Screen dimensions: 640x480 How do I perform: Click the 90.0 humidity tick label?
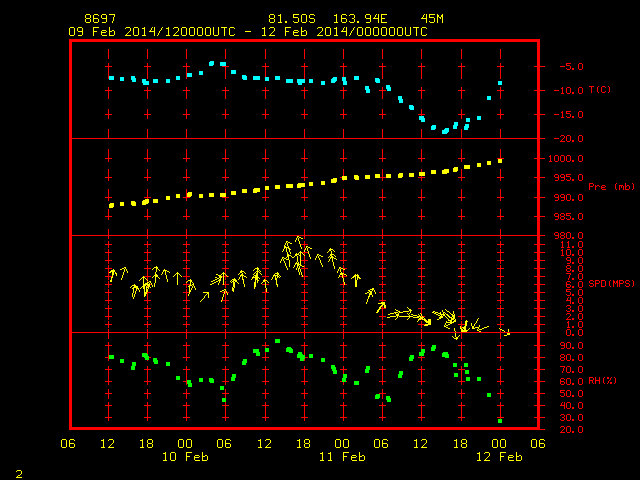coord(571,346)
